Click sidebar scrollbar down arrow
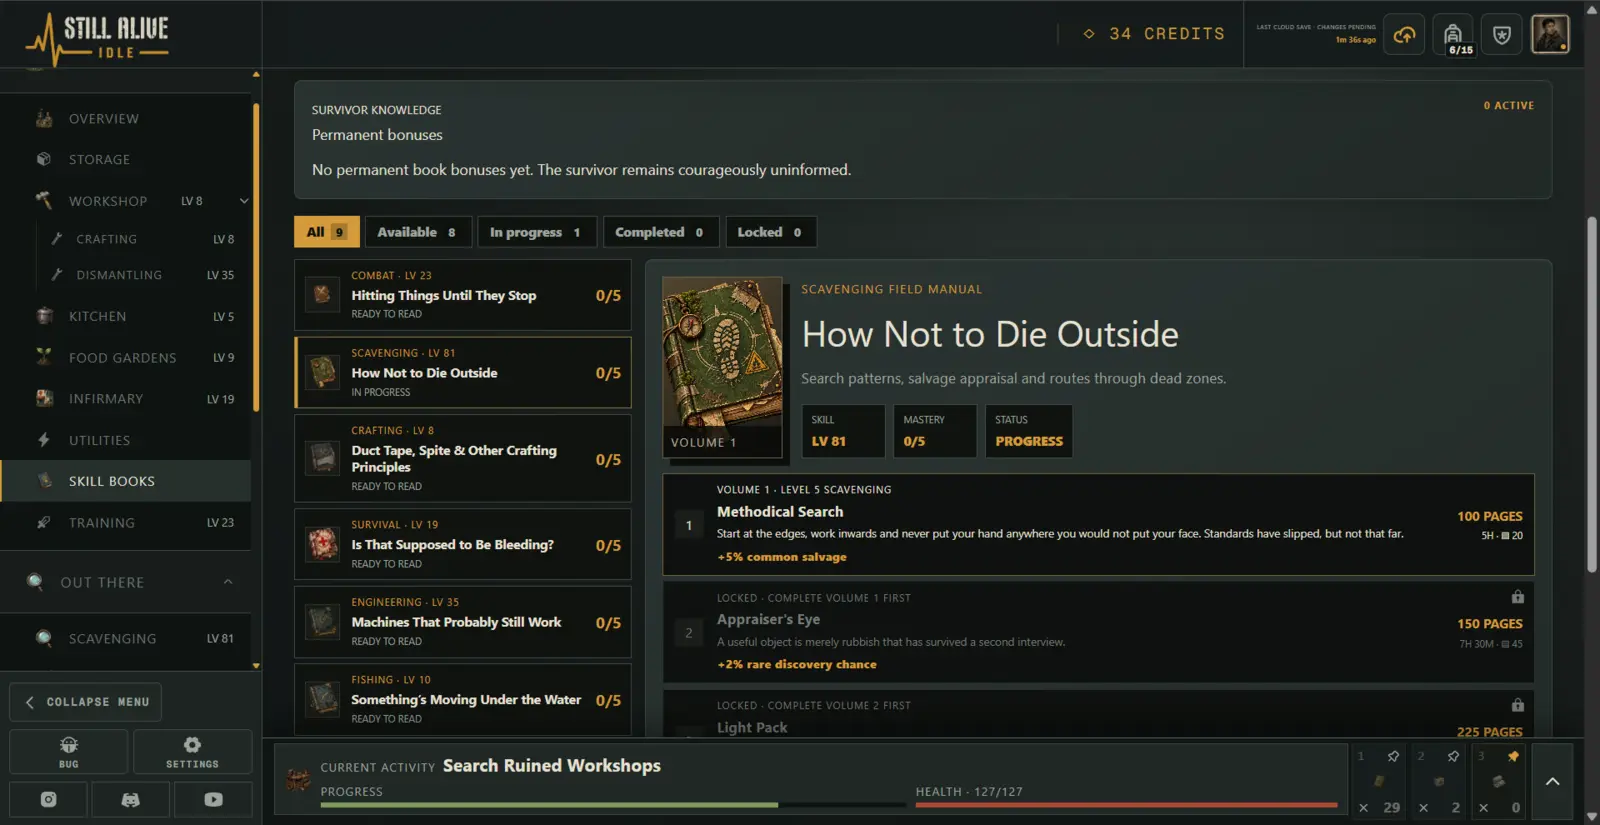Viewport: 1600px width, 825px height. (x=256, y=665)
